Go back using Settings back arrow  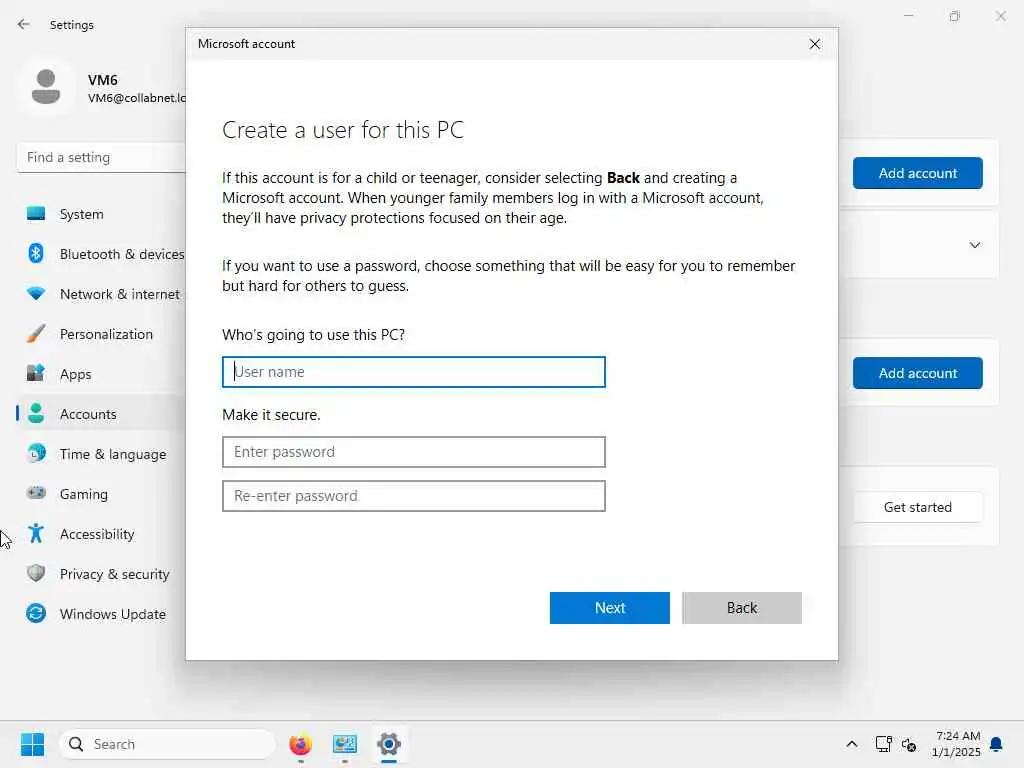pos(24,24)
